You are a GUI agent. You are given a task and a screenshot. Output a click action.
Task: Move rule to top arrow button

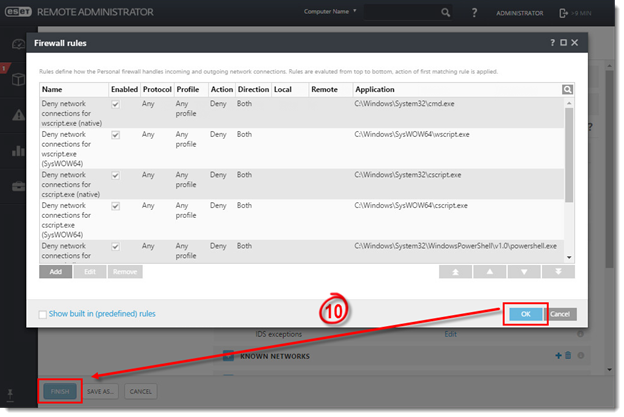[455, 272]
